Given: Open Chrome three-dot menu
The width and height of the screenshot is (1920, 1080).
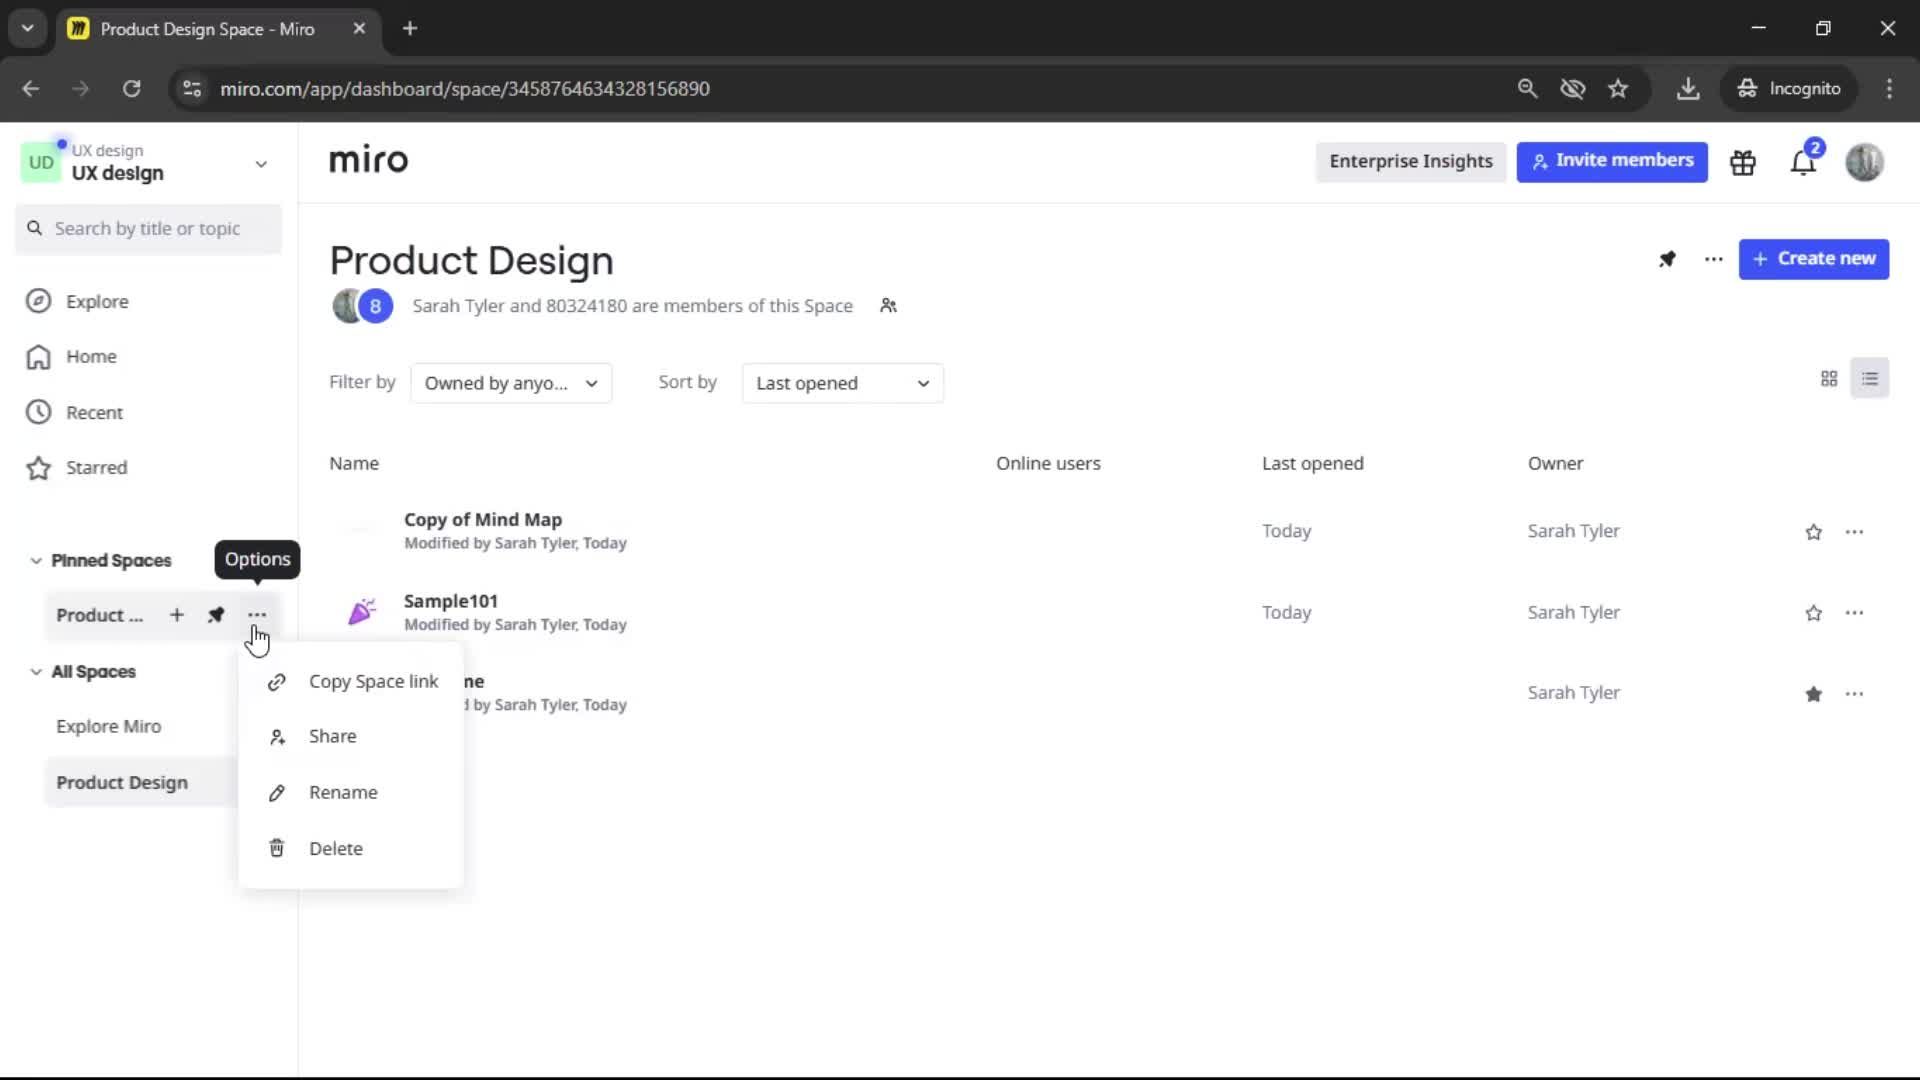Looking at the screenshot, I should tap(1889, 89).
